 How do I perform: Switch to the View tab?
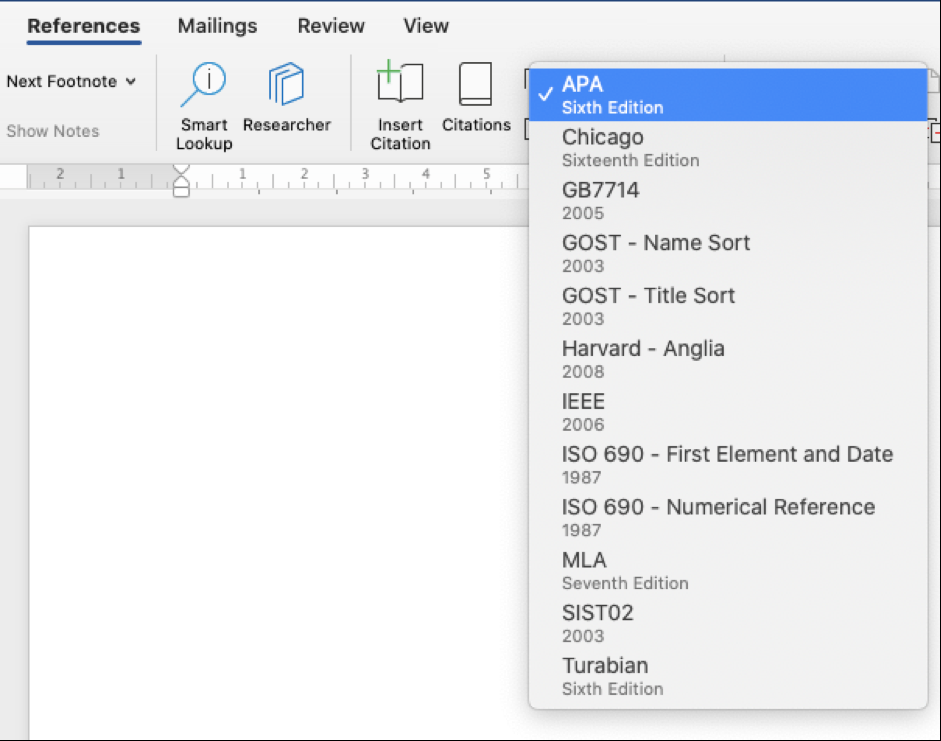(425, 26)
